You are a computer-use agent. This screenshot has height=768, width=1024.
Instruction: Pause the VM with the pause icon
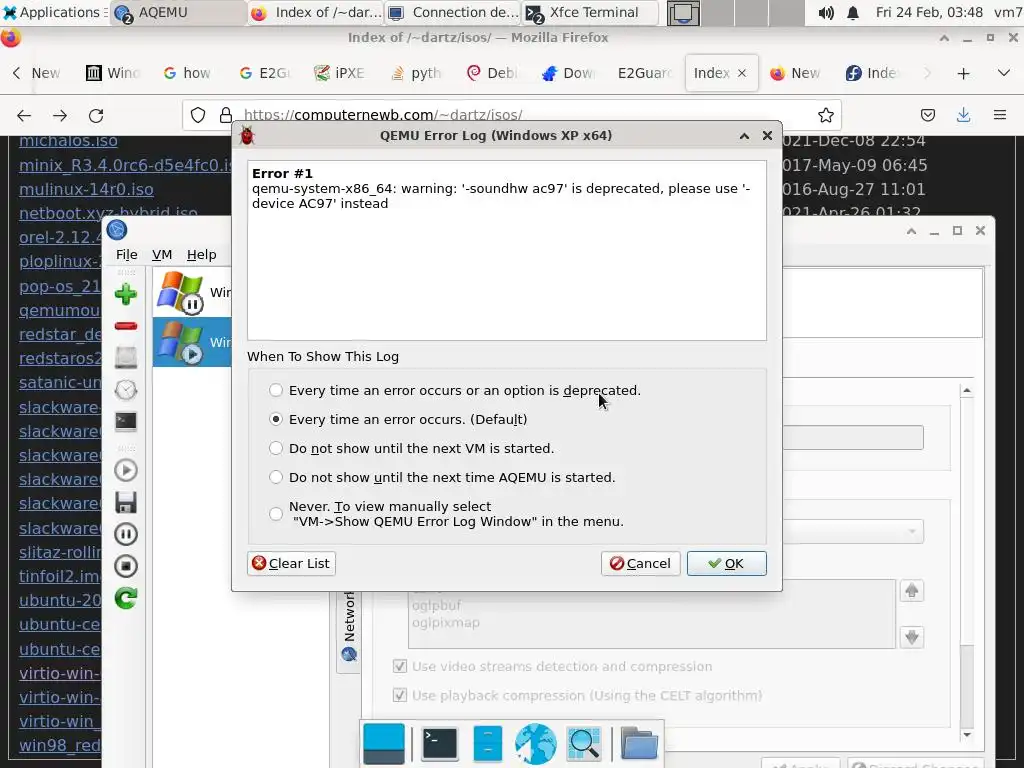125,534
